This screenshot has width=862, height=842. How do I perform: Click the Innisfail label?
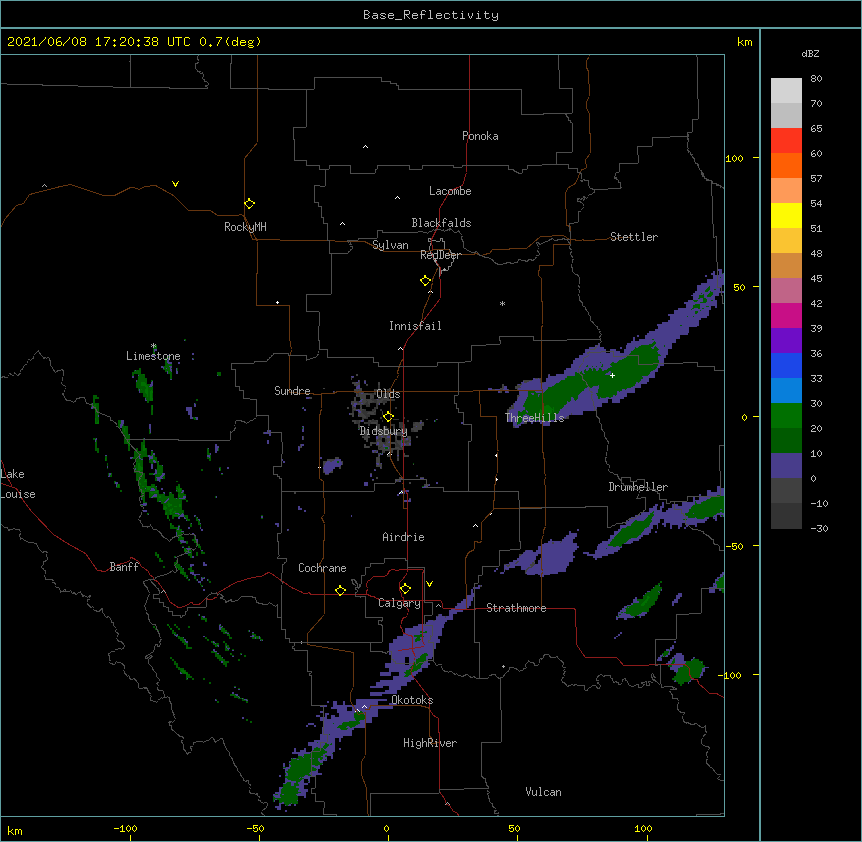[415, 326]
